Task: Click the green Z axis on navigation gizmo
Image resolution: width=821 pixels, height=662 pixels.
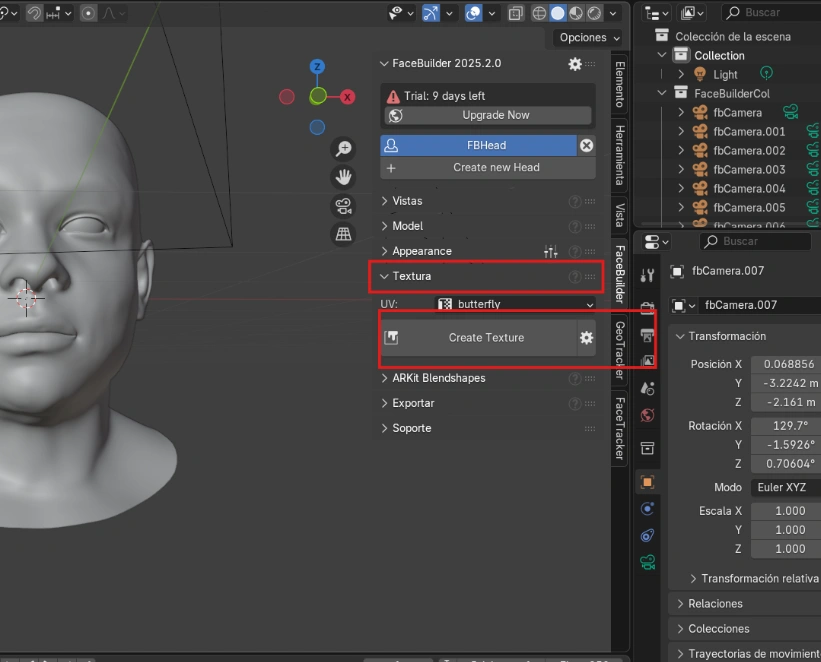Action: pyautogui.click(x=317, y=65)
